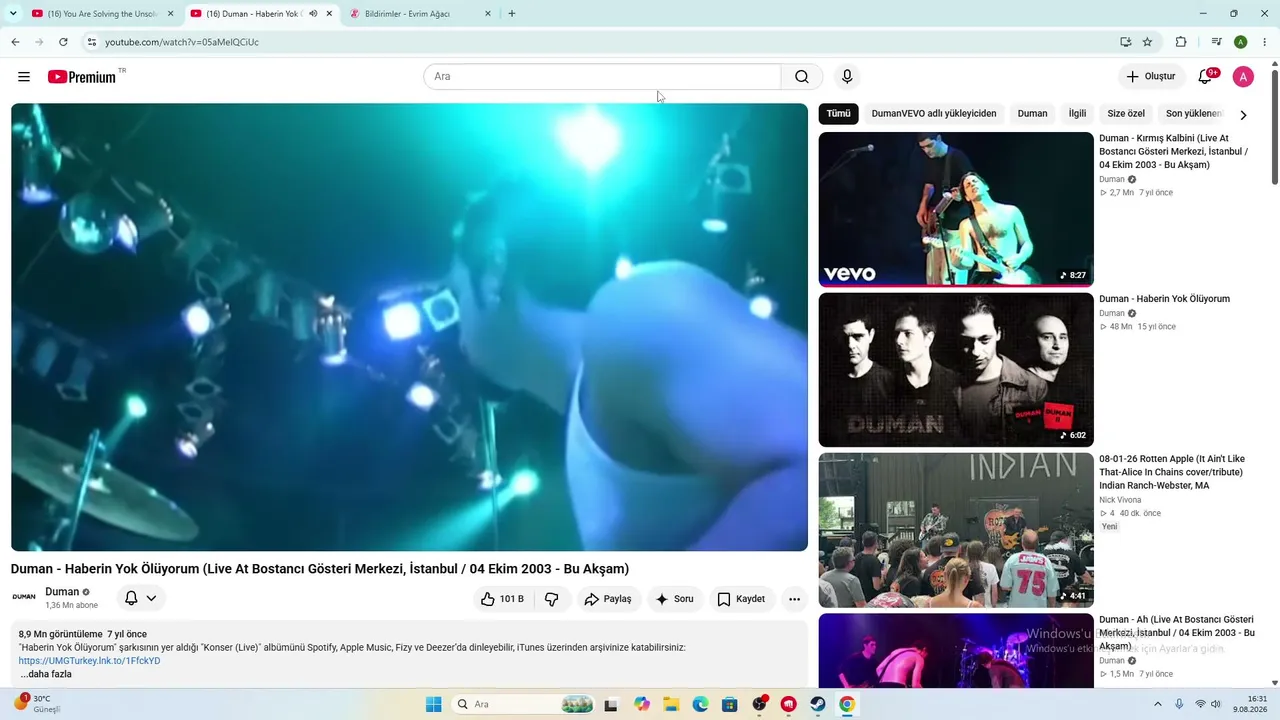Screen dimensions: 1280x720
Task: Dislike the Duman video
Action: 551,599
